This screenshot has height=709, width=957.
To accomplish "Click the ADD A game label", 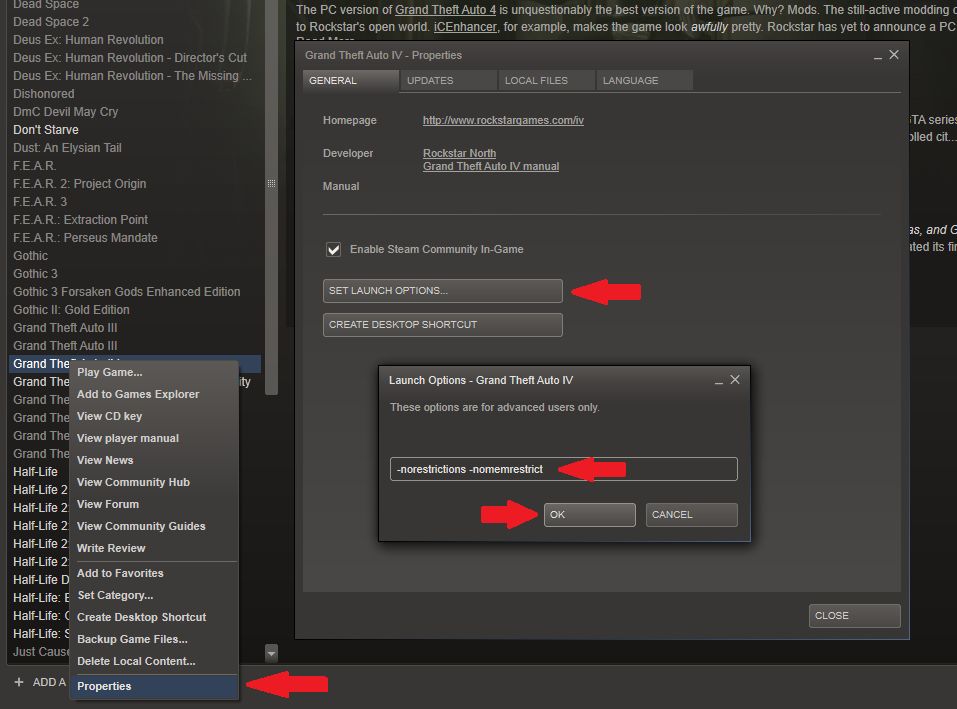I will pos(49,682).
